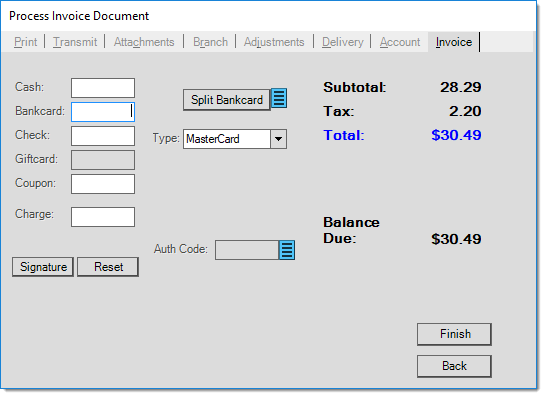The height and width of the screenshot is (396, 544).
Task: Switch to the Account tab
Action: (x=400, y=42)
